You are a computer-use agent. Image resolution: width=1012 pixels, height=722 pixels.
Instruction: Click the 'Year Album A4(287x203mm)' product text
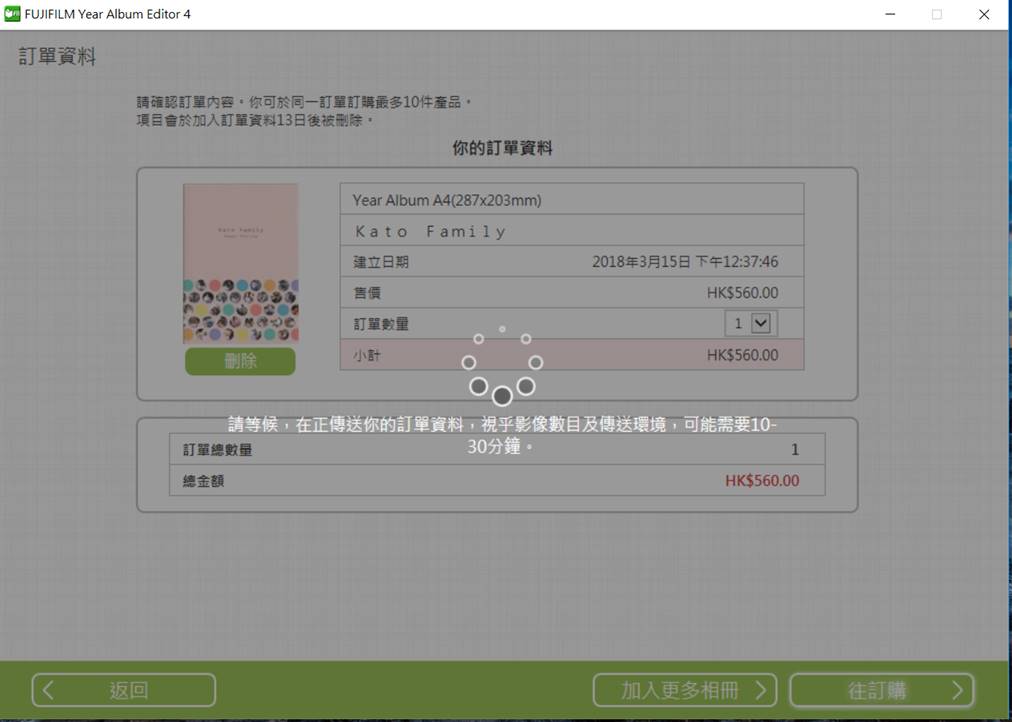[447, 200]
